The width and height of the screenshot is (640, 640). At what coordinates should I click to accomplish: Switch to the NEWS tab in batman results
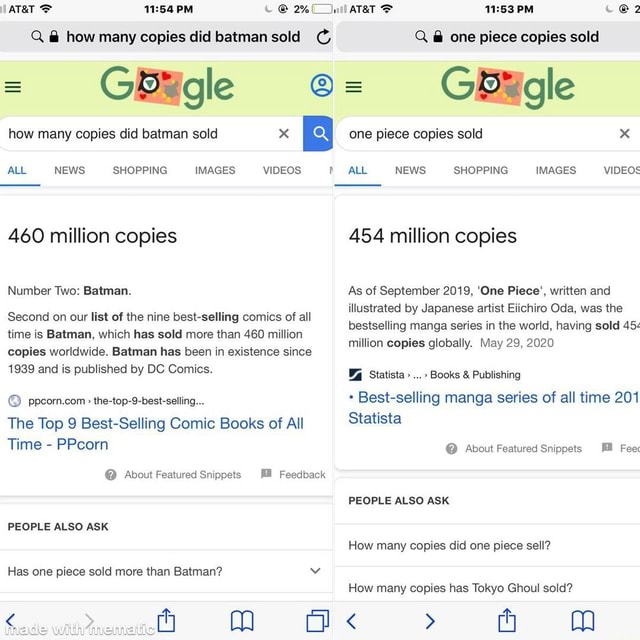(69, 170)
